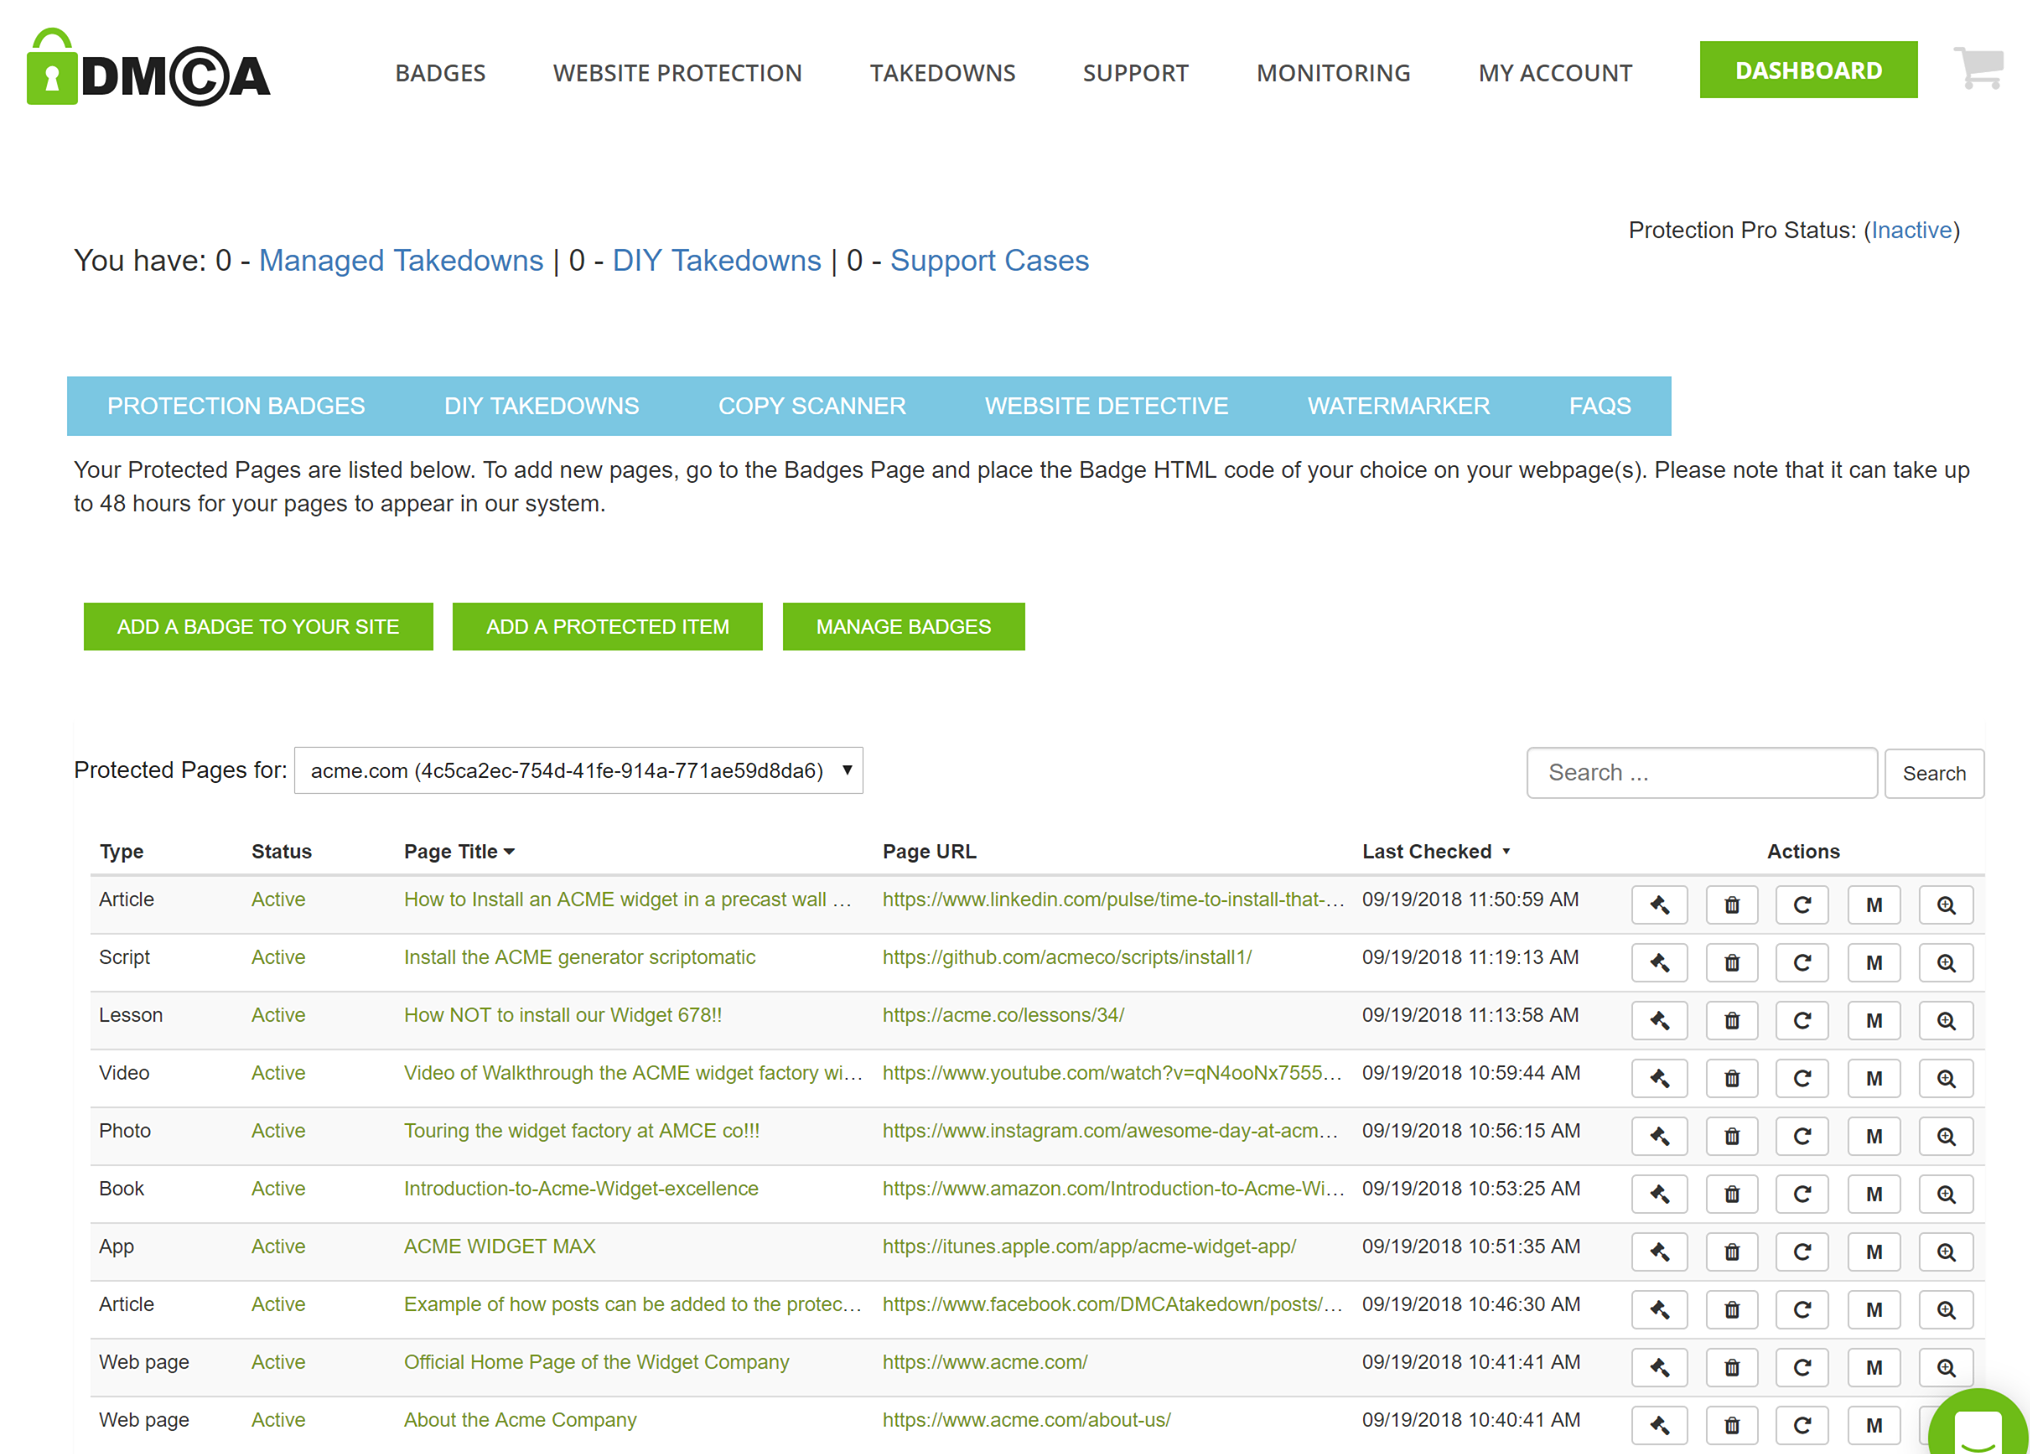The height and width of the screenshot is (1454, 2030).
Task: Open the Protected Pages domain dropdown
Action: pos(578,771)
